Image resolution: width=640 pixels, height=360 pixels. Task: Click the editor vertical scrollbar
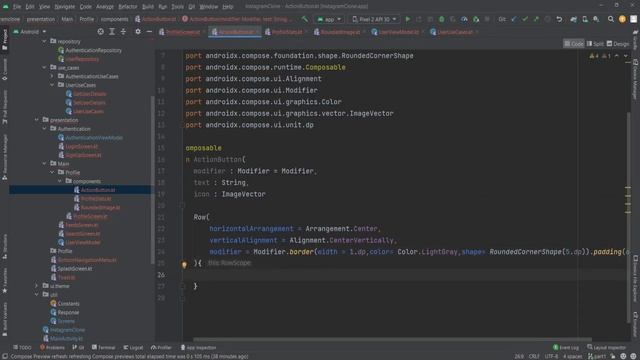(x=628, y=218)
